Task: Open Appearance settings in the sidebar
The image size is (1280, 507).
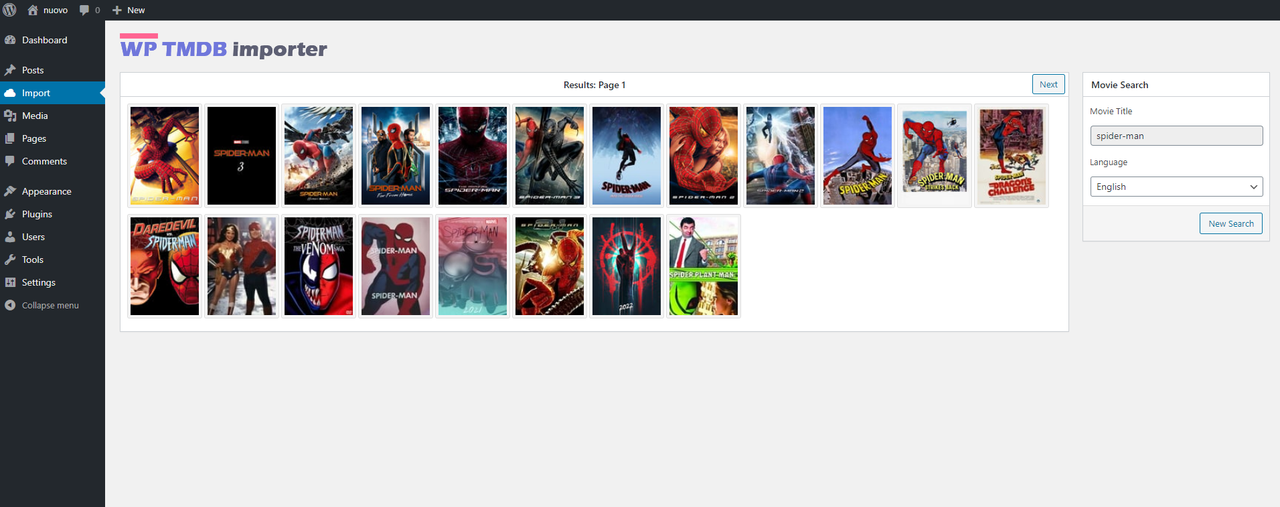Action: pos(46,191)
